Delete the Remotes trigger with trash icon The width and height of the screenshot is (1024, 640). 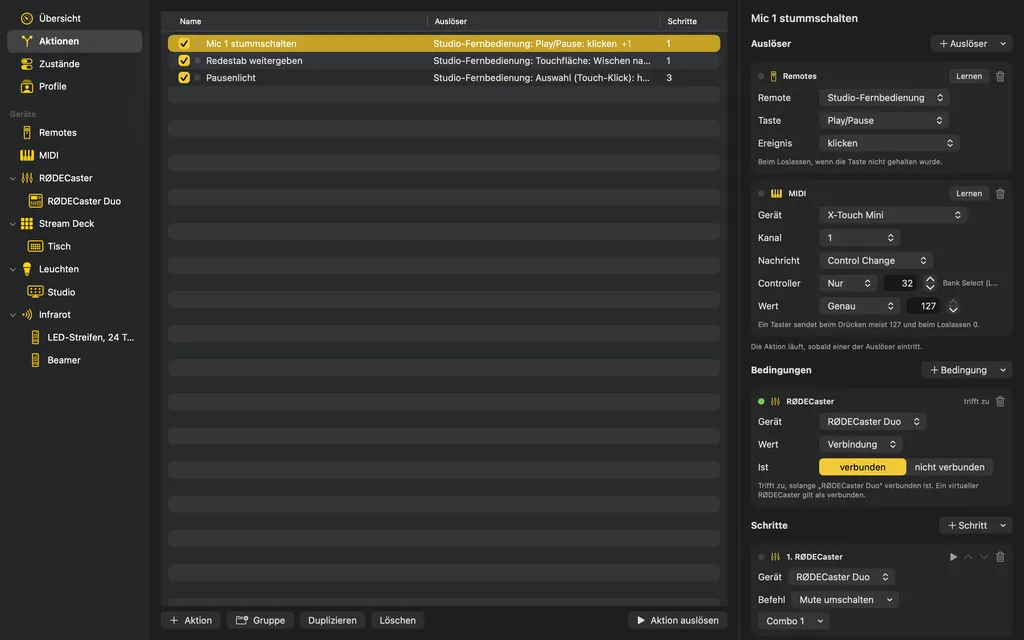(x=1000, y=76)
